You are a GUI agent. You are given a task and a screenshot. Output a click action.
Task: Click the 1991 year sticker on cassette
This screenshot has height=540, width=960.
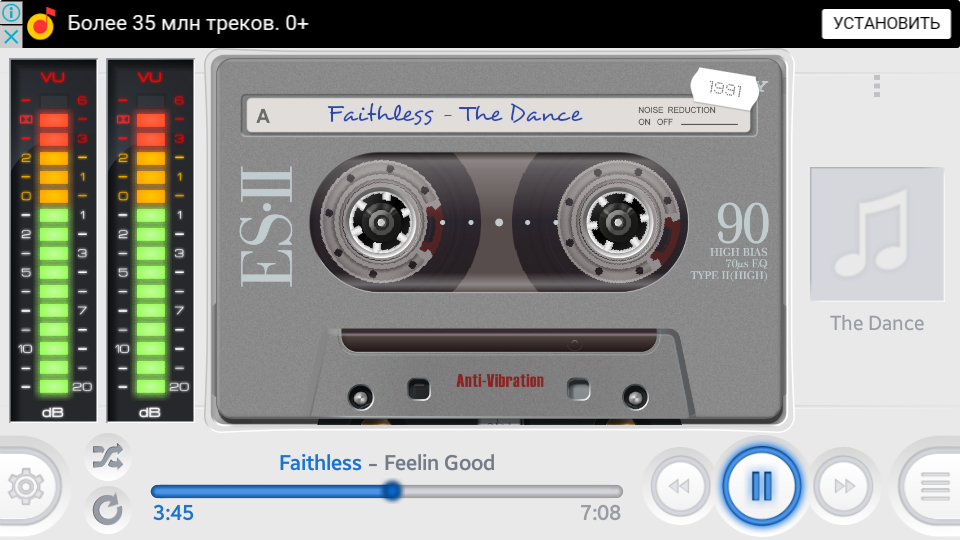click(x=725, y=89)
